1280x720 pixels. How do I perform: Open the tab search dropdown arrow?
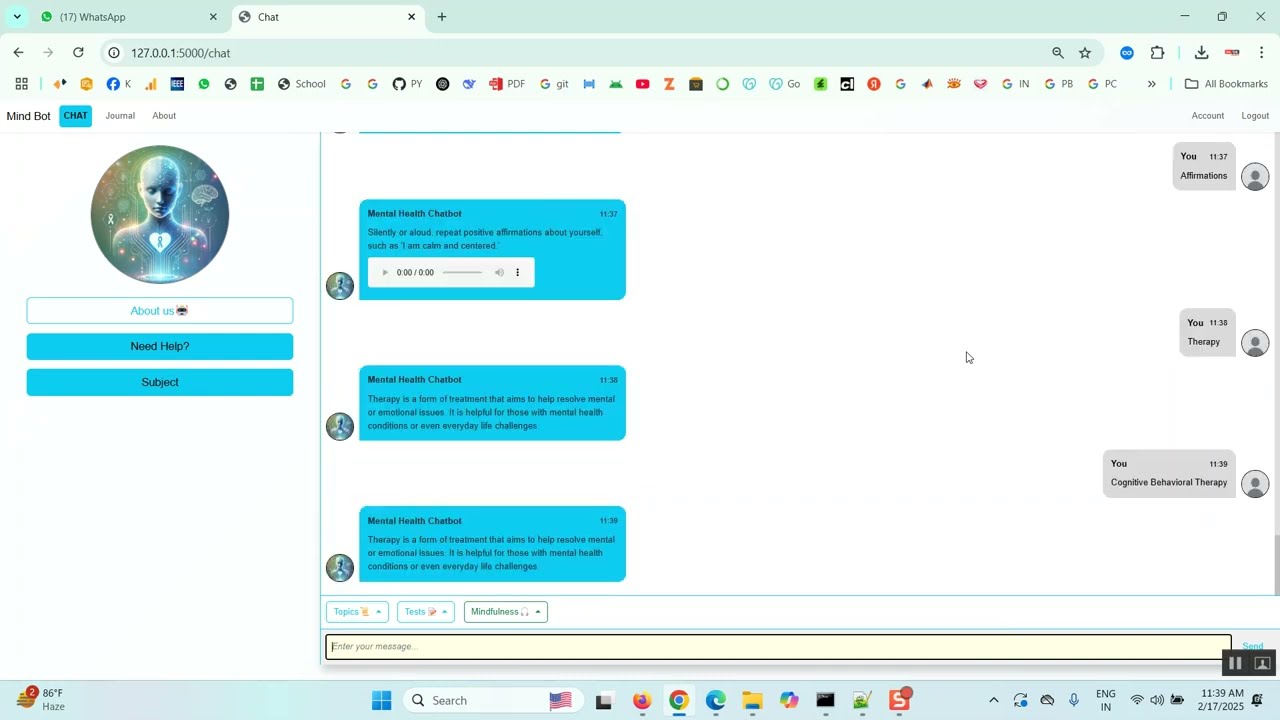click(17, 17)
